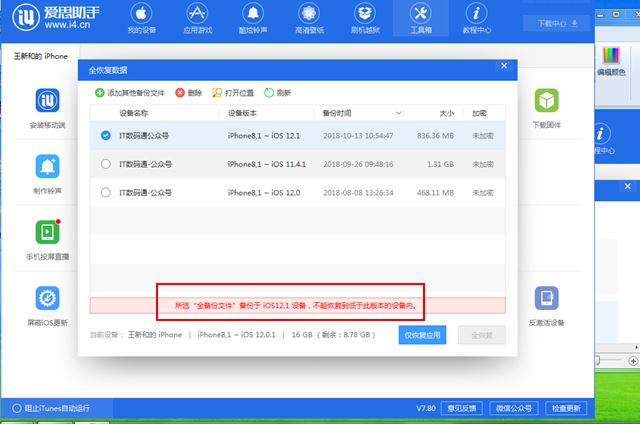Screen dimensions: 640x424
Task: Click the 设备版本 column header
Action: pyautogui.click(x=242, y=113)
